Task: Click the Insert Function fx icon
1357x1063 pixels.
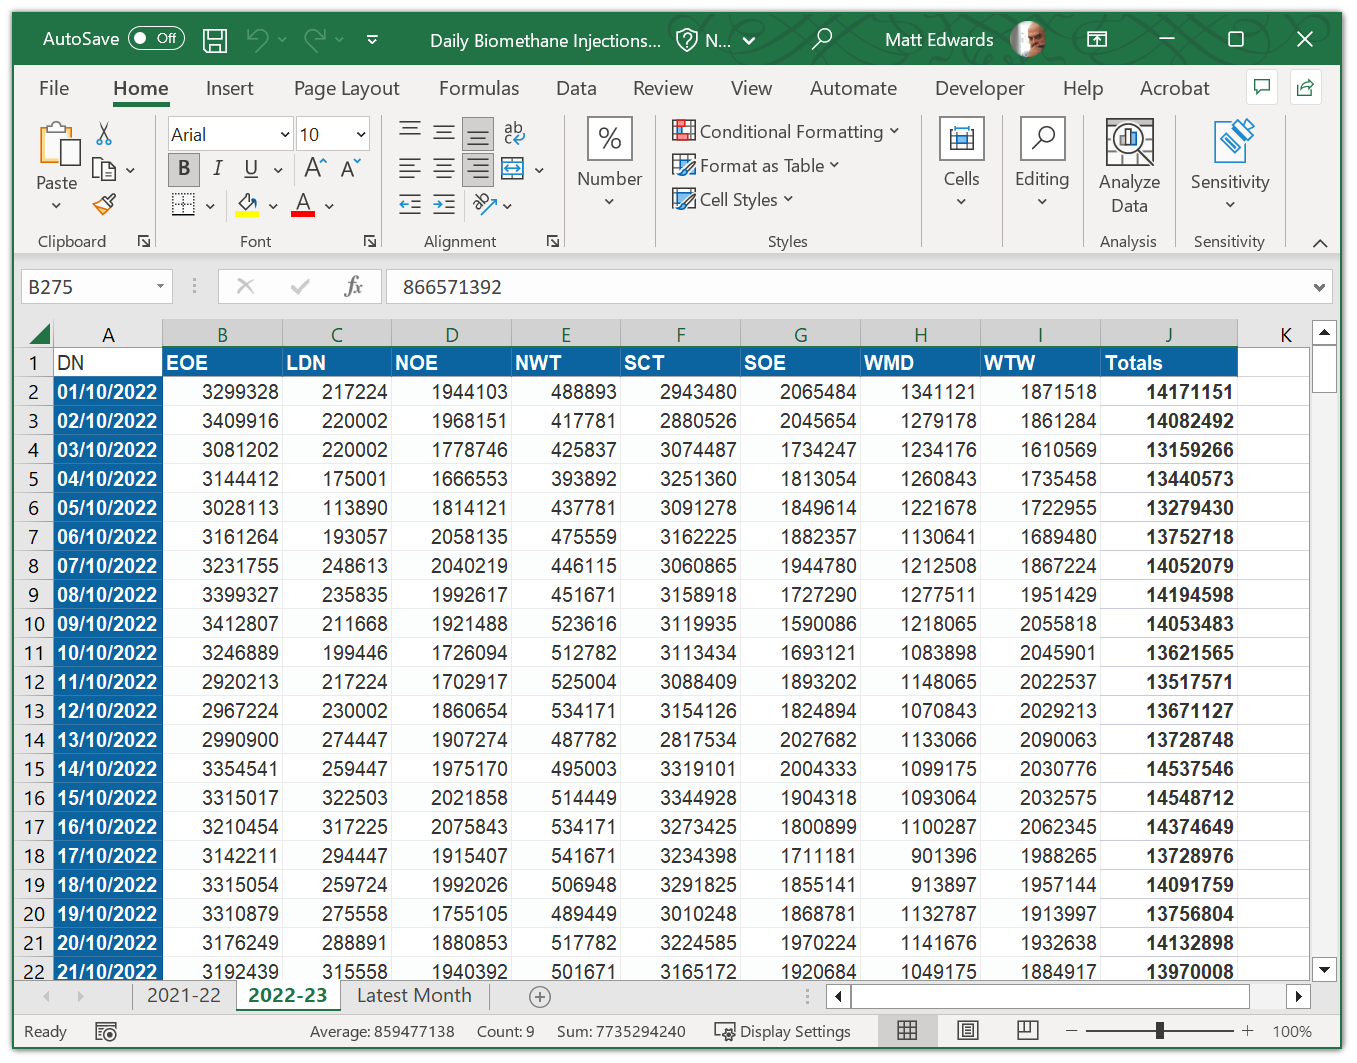Action: pyautogui.click(x=353, y=287)
